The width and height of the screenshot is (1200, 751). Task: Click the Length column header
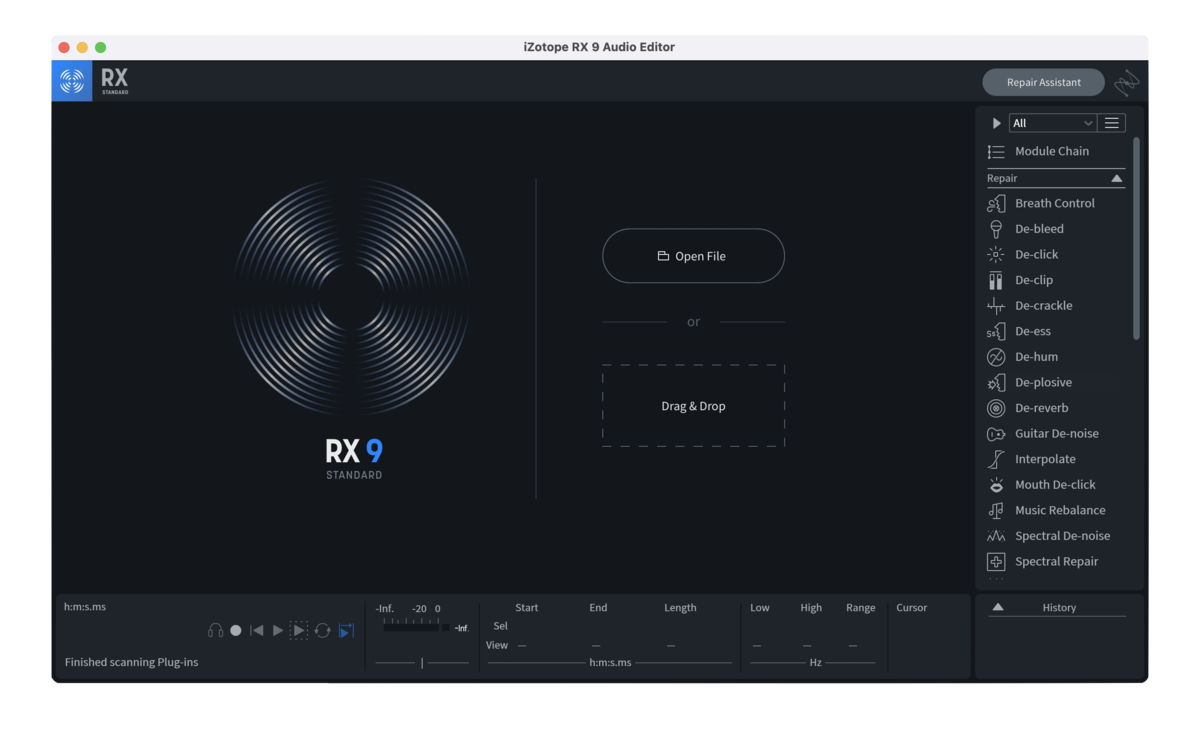pyautogui.click(x=680, y=607)
